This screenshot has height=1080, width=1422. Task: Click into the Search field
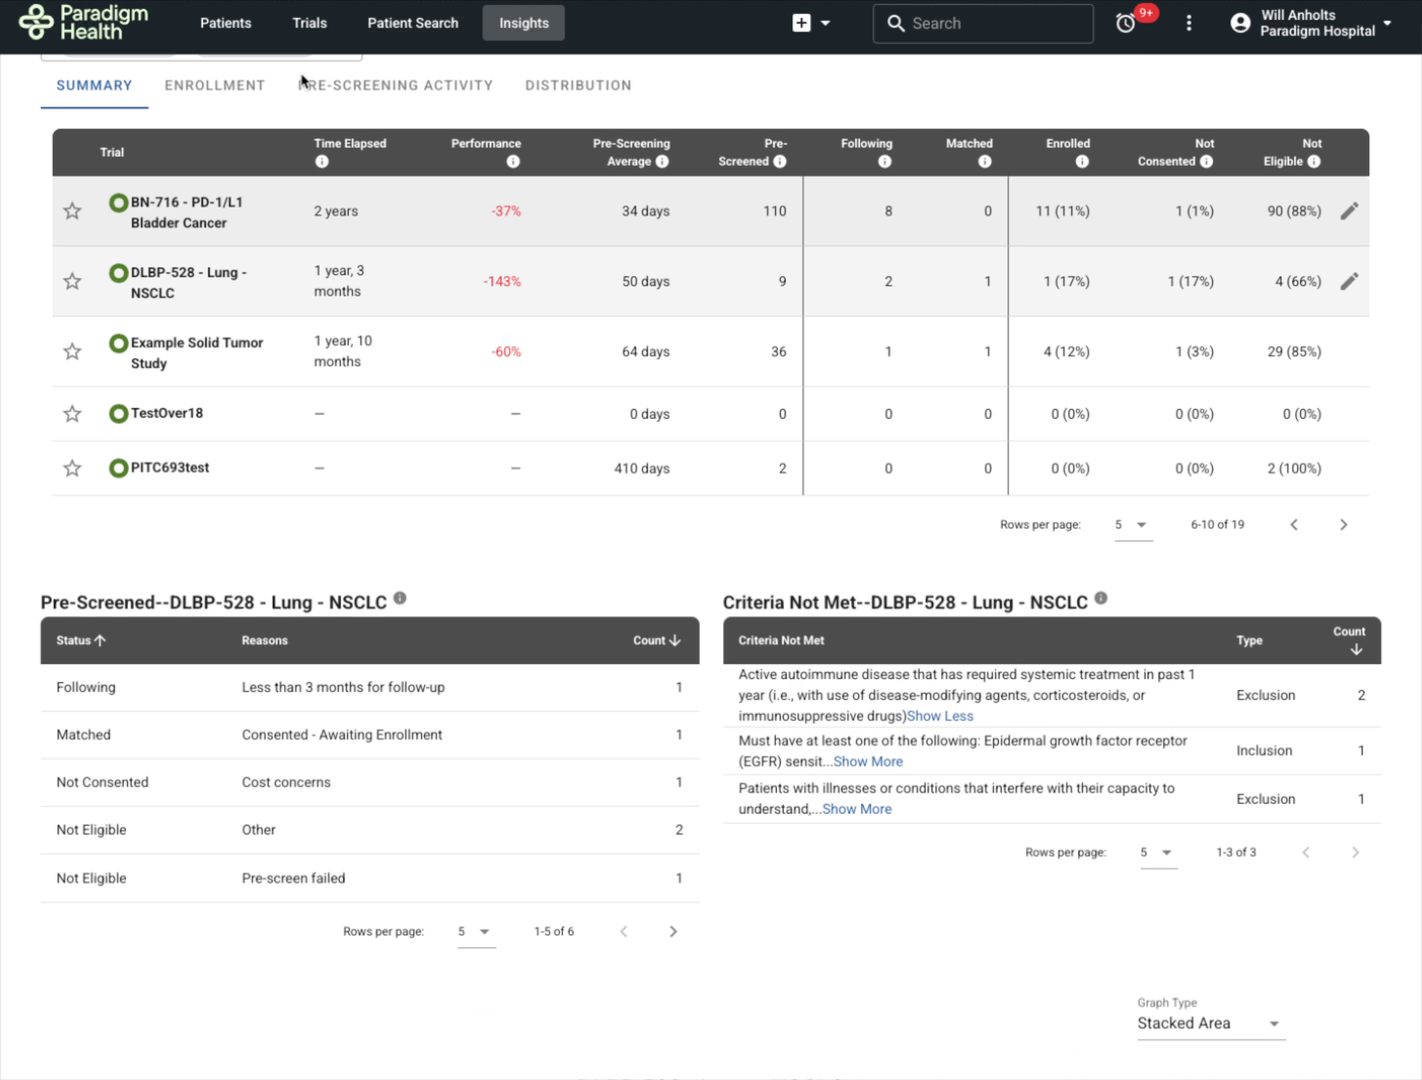pos(983,23)
